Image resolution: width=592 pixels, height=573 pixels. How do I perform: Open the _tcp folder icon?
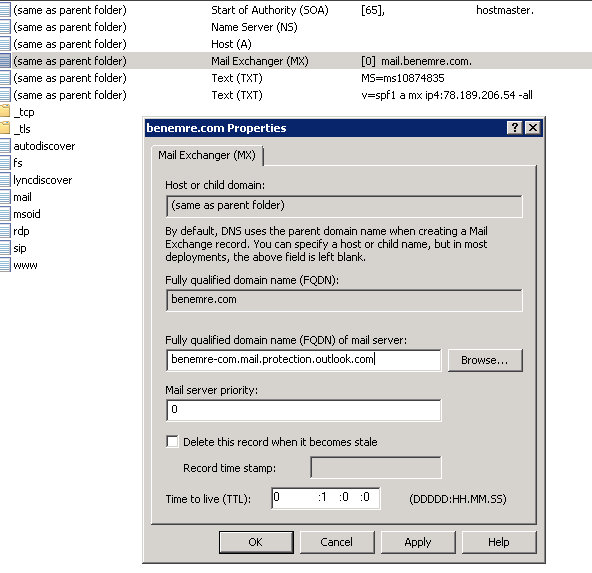5,112
